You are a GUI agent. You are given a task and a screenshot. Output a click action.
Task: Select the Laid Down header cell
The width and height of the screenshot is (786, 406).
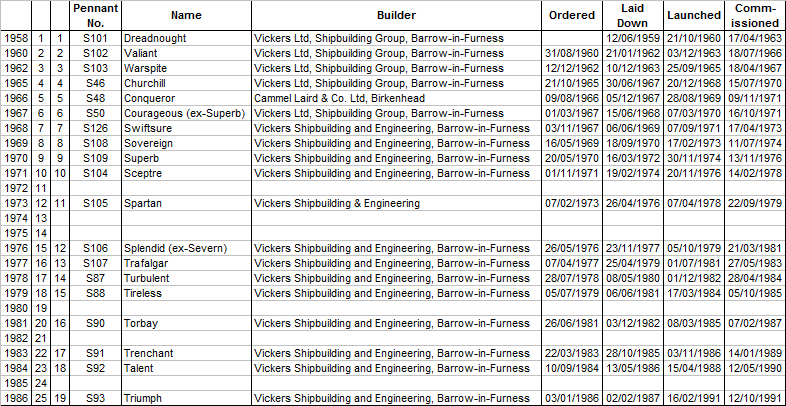coord(633,16)
